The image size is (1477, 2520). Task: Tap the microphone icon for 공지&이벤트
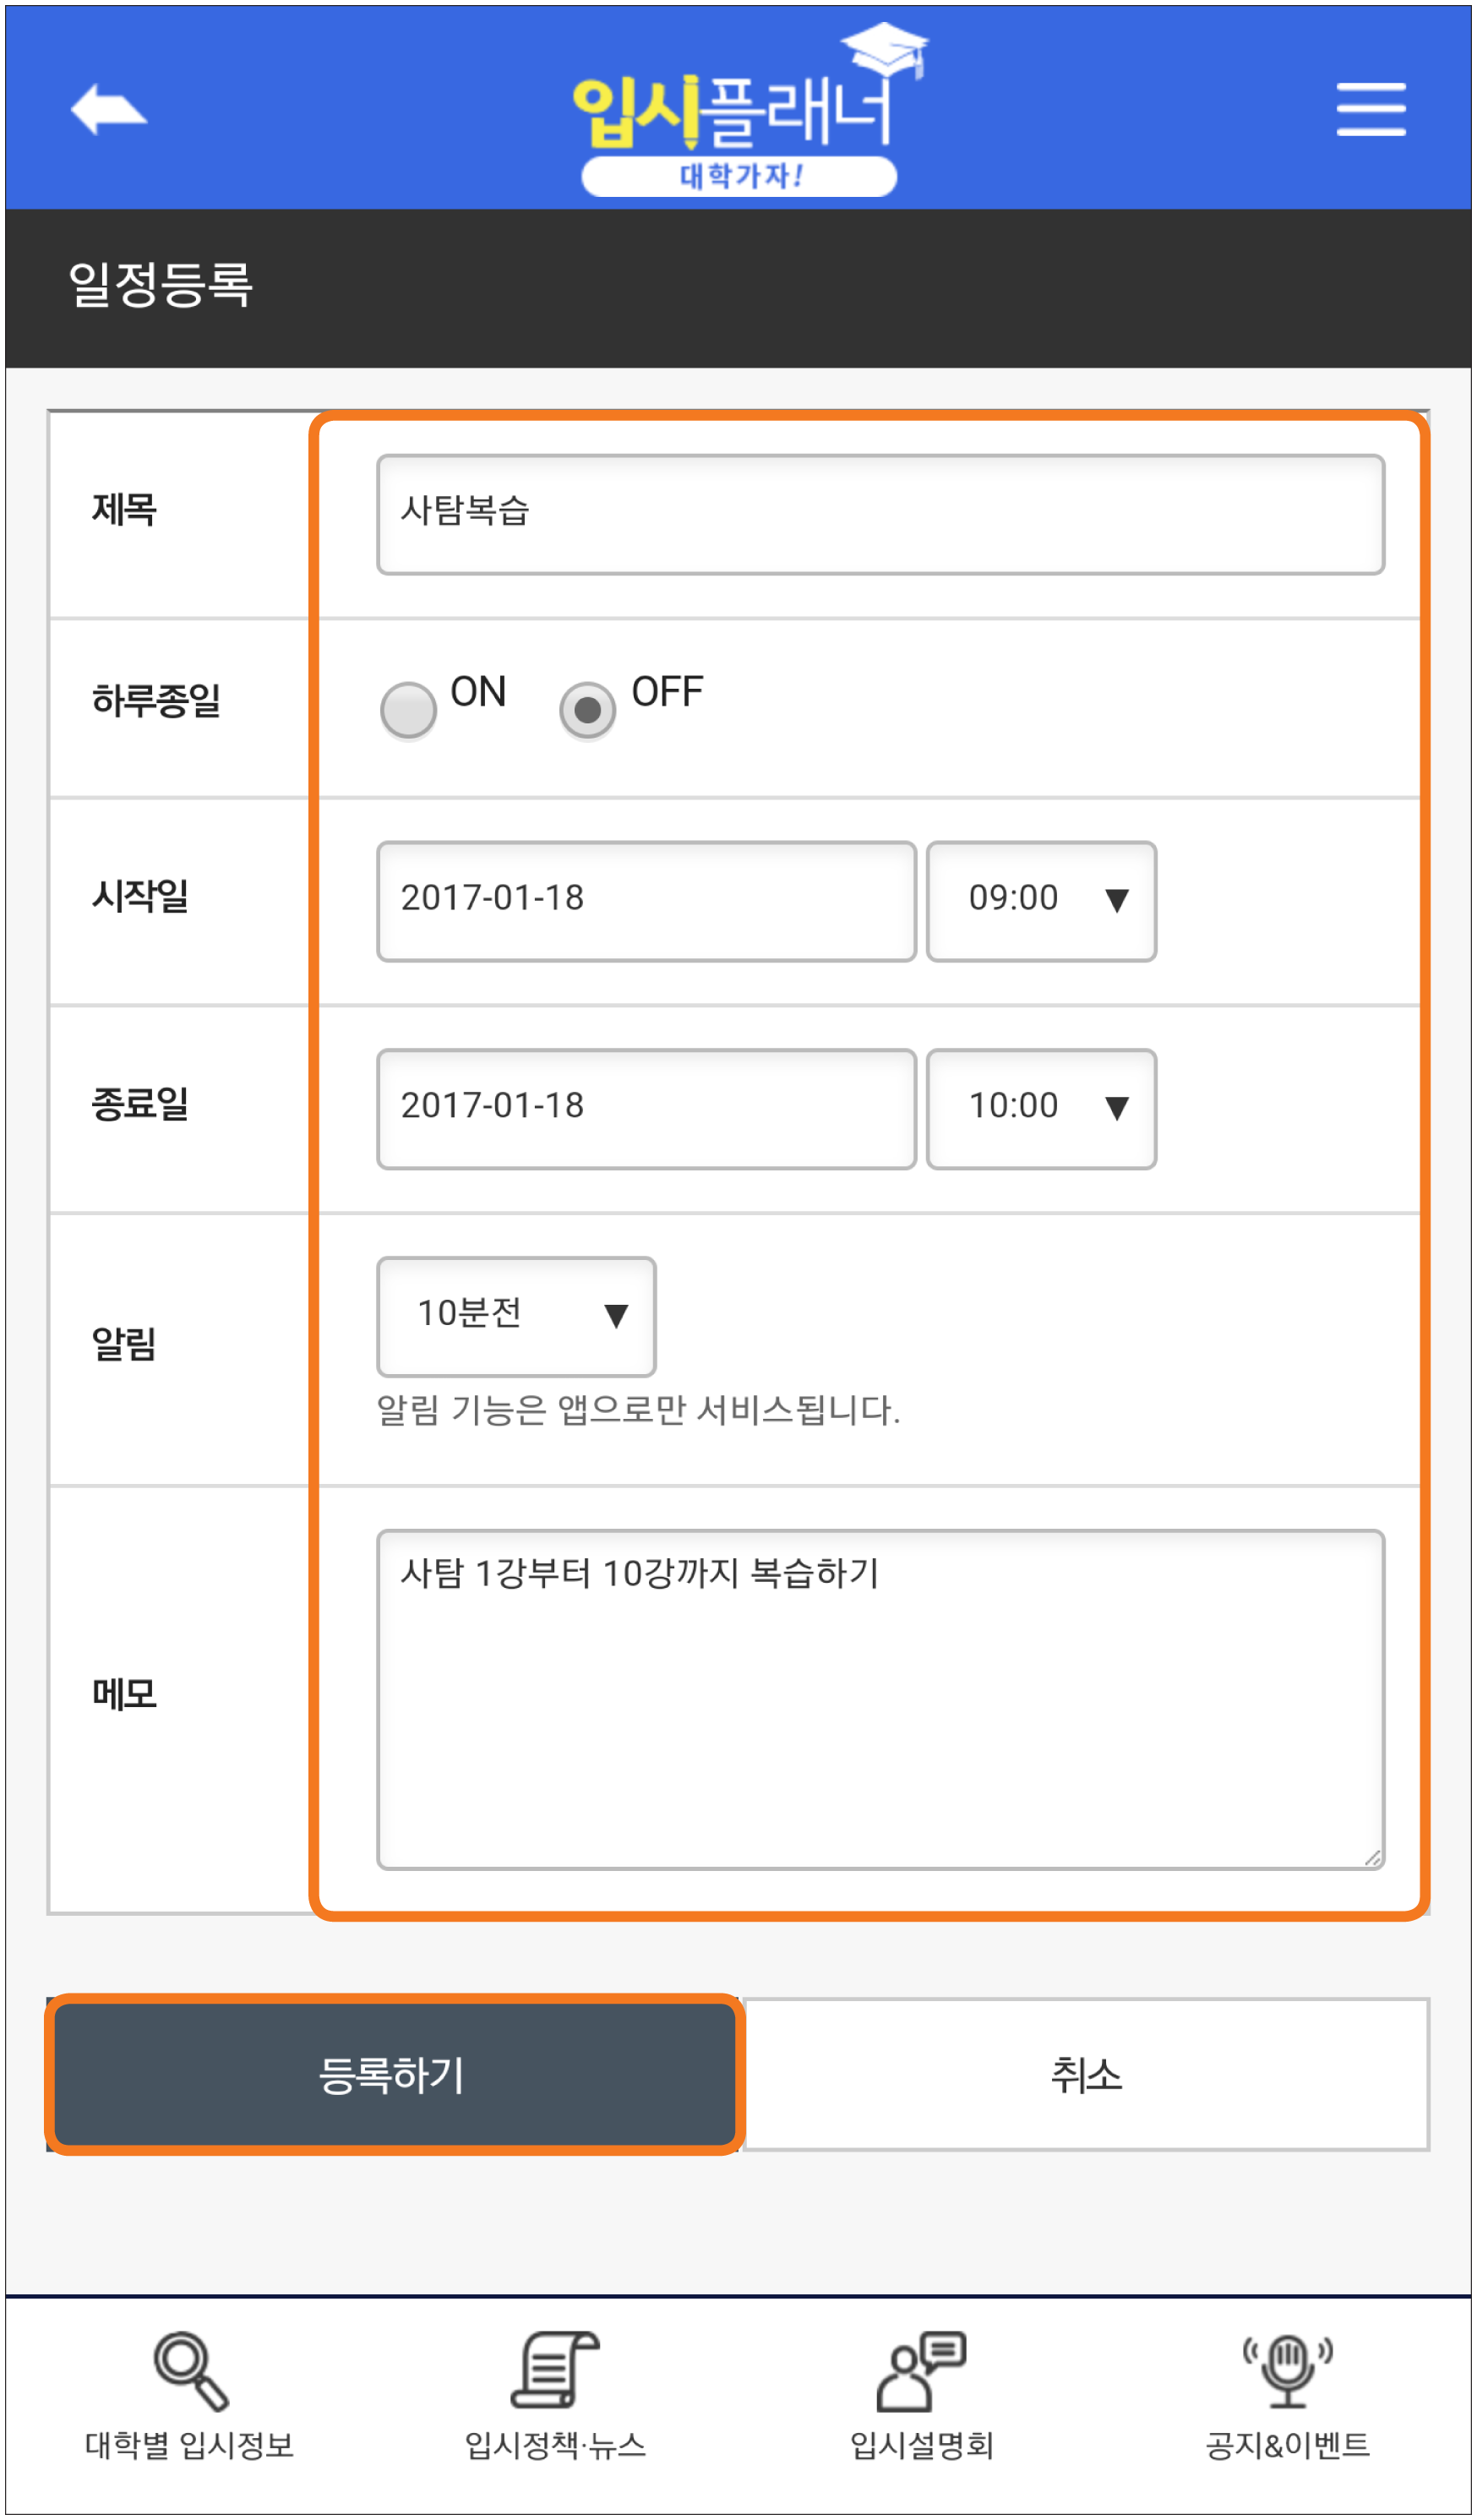1287,2371
